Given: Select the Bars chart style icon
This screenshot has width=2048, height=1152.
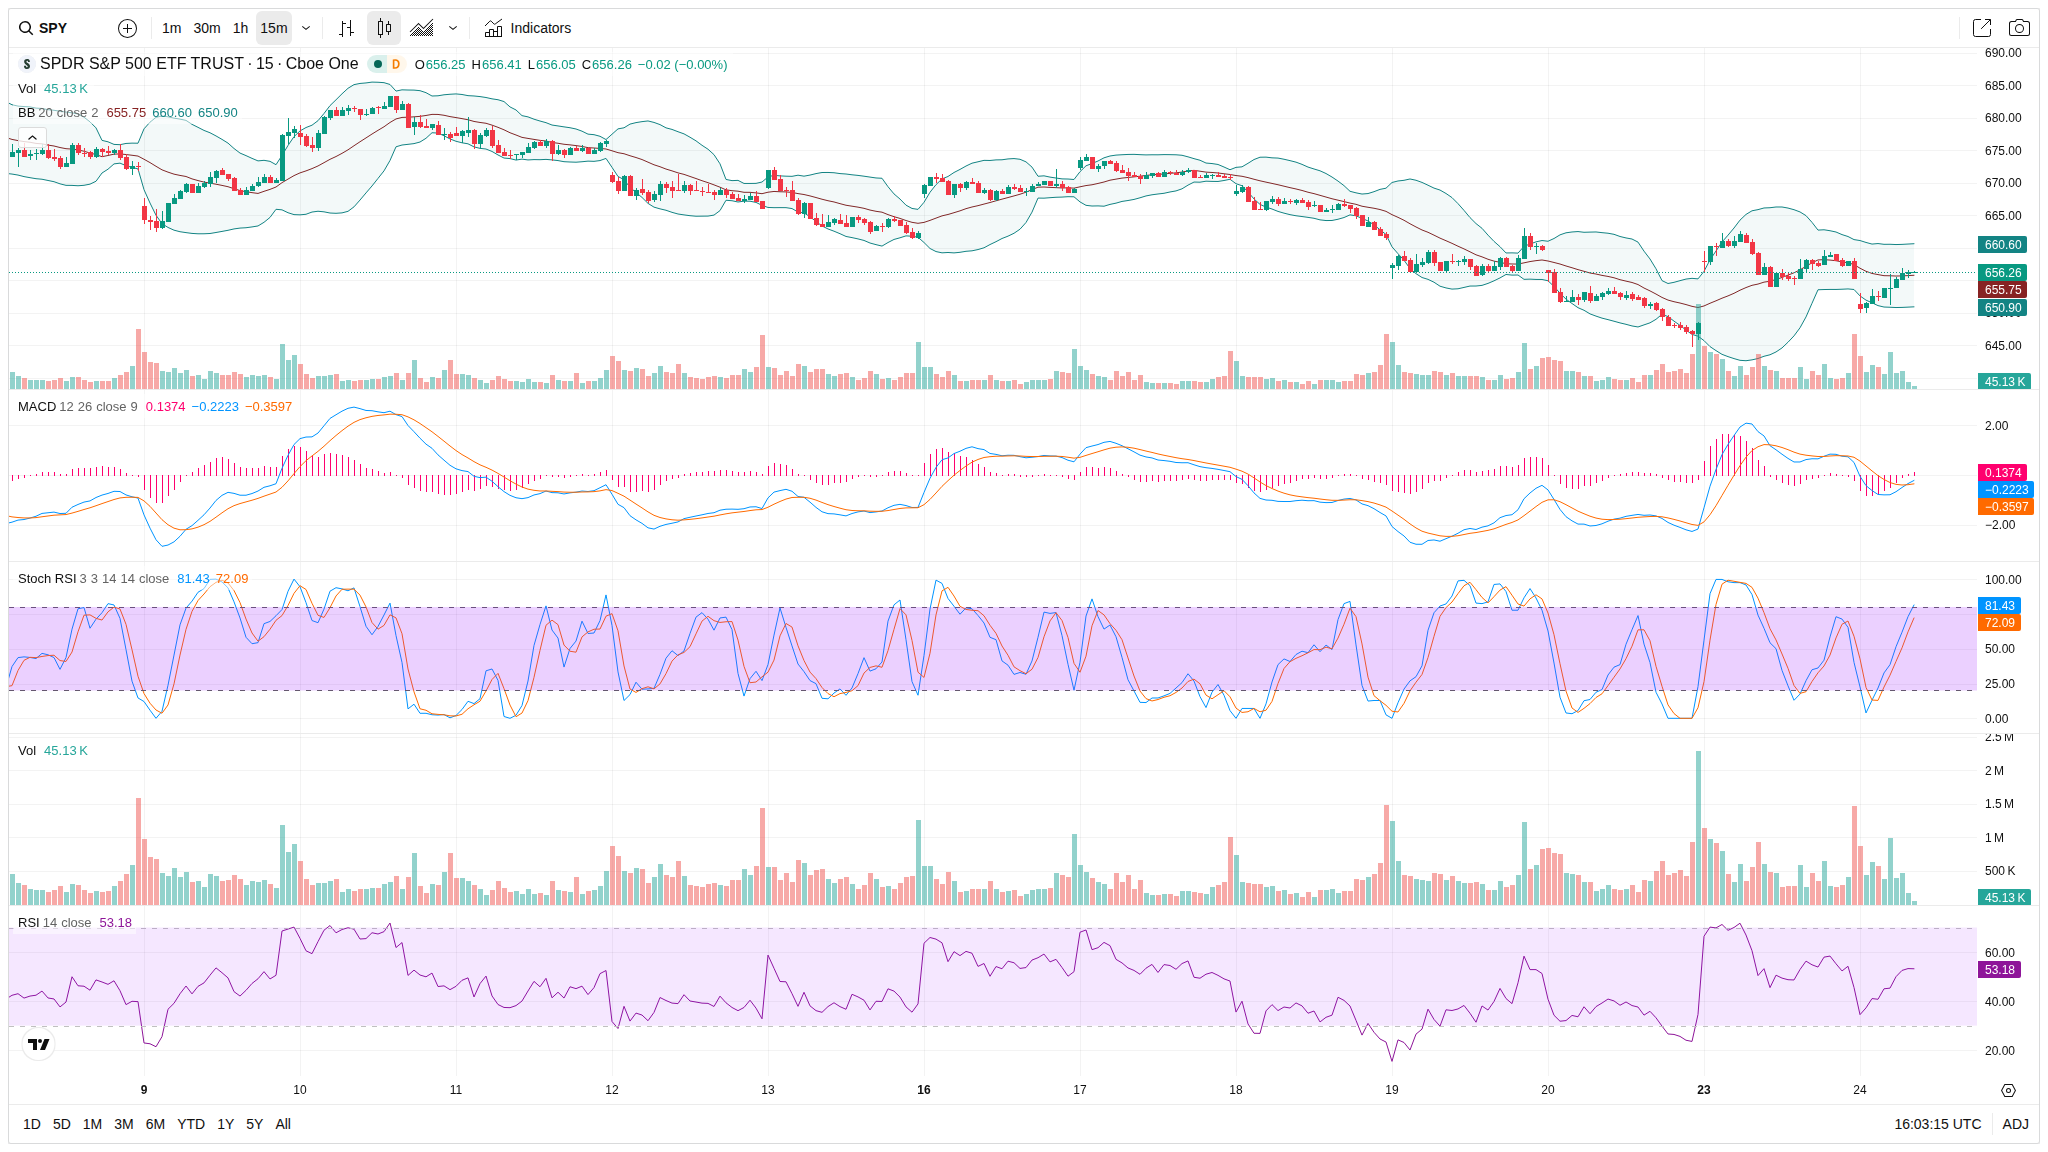Looking at the screenshot, I should (346, 28).
